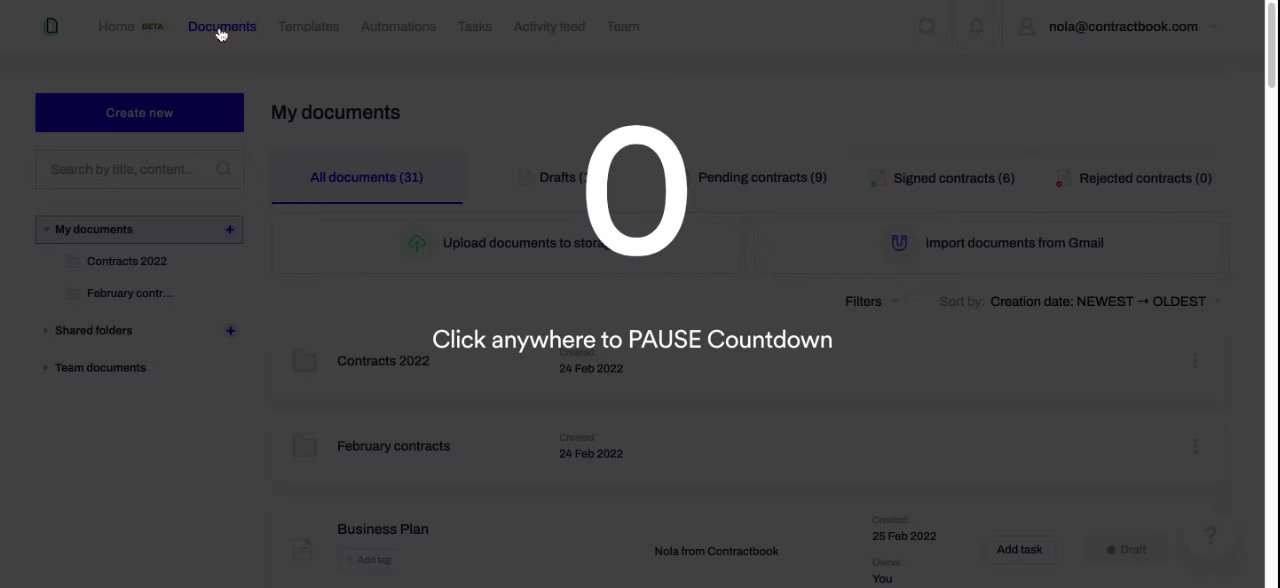The height and width of the screenshot is (588, 1280).
Task: Click the Contractbook logo icon
Action: (51, 26)
